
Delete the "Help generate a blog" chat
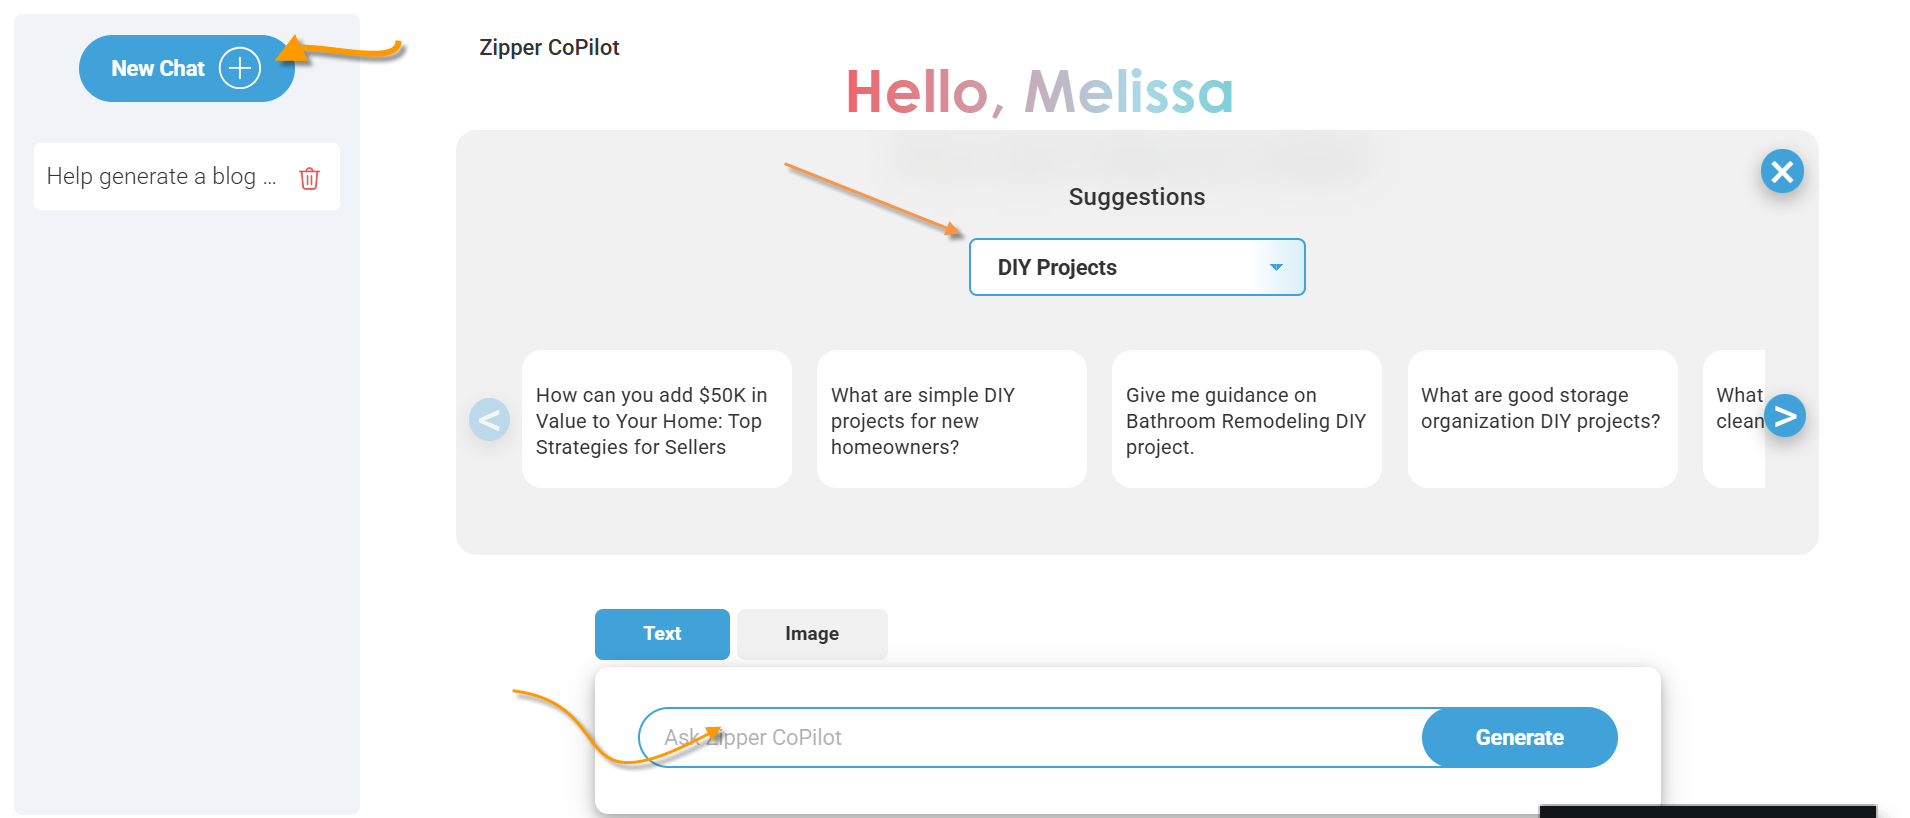[x=310, y=178]
